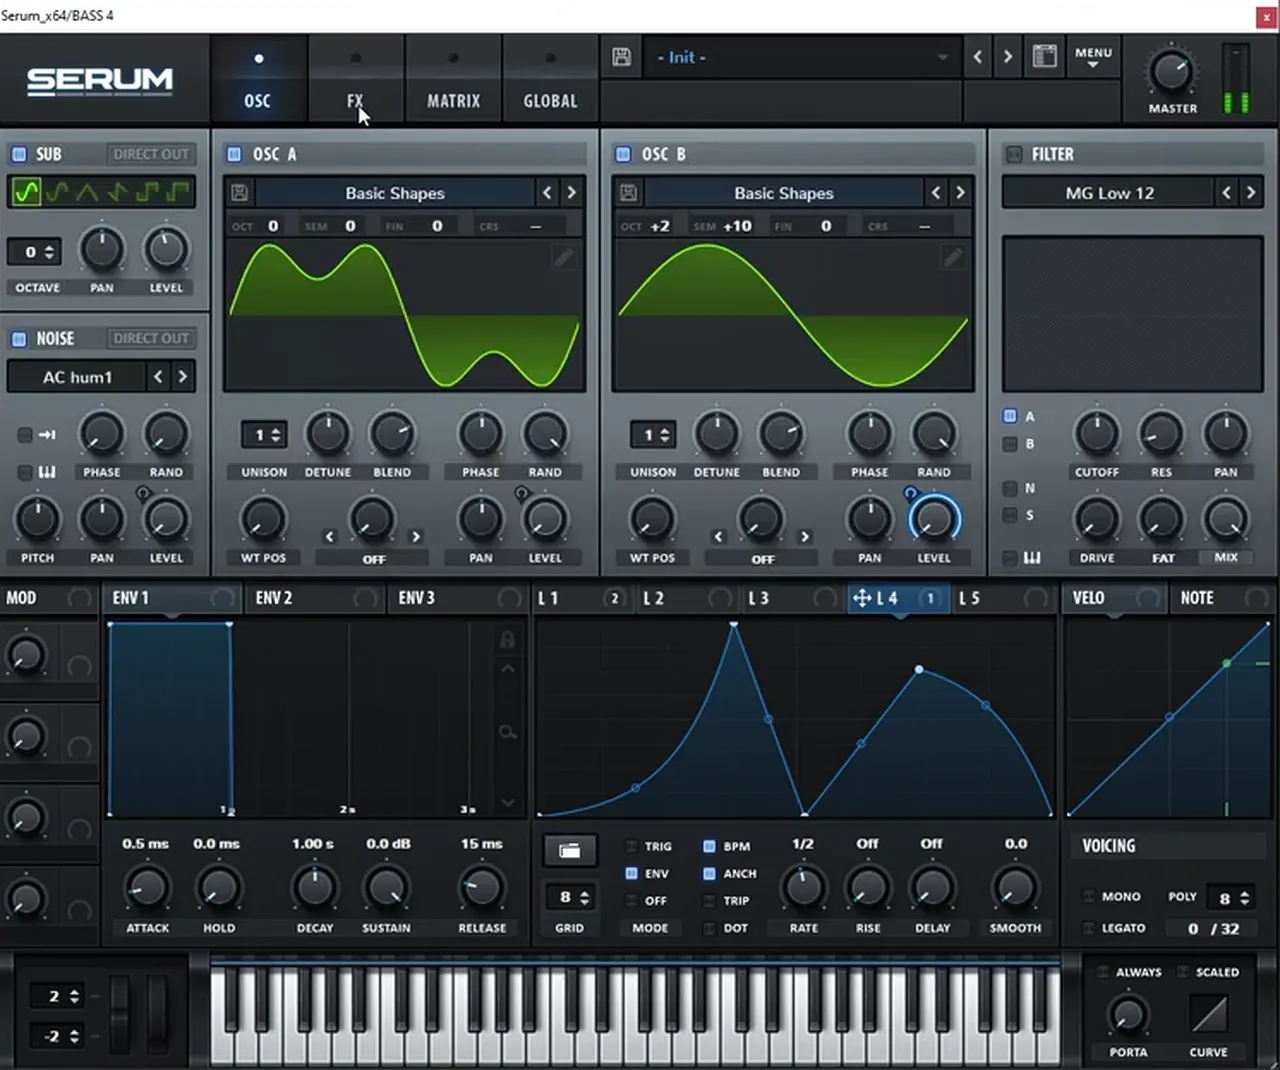Click the envelope zoom magnifier icon

click(x=508, y=733)
